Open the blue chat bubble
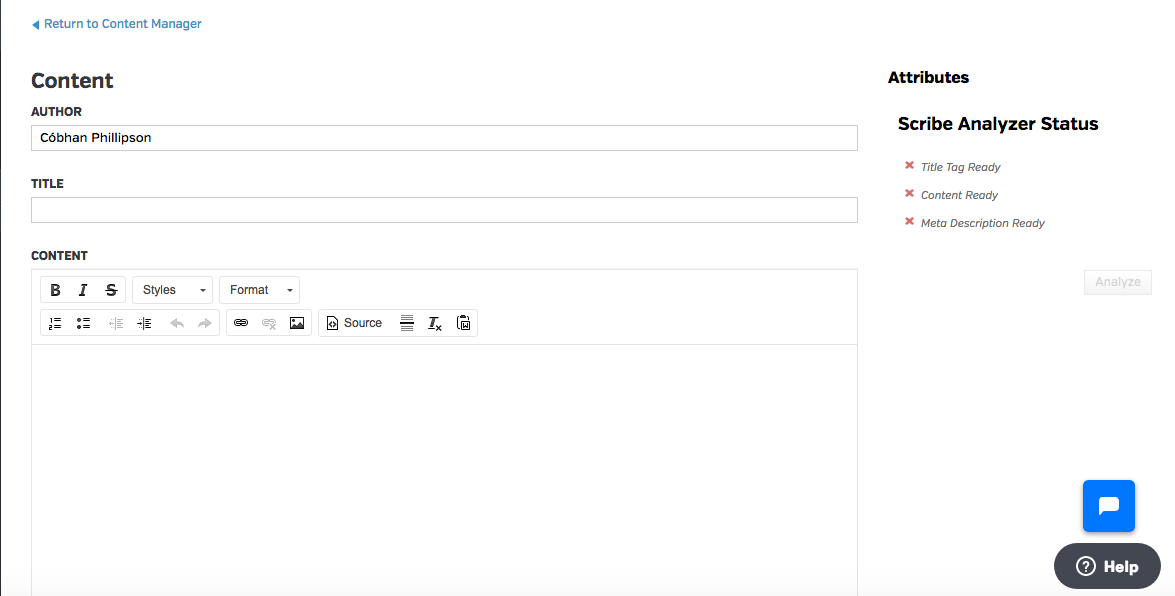 (x=1108, y=506)
